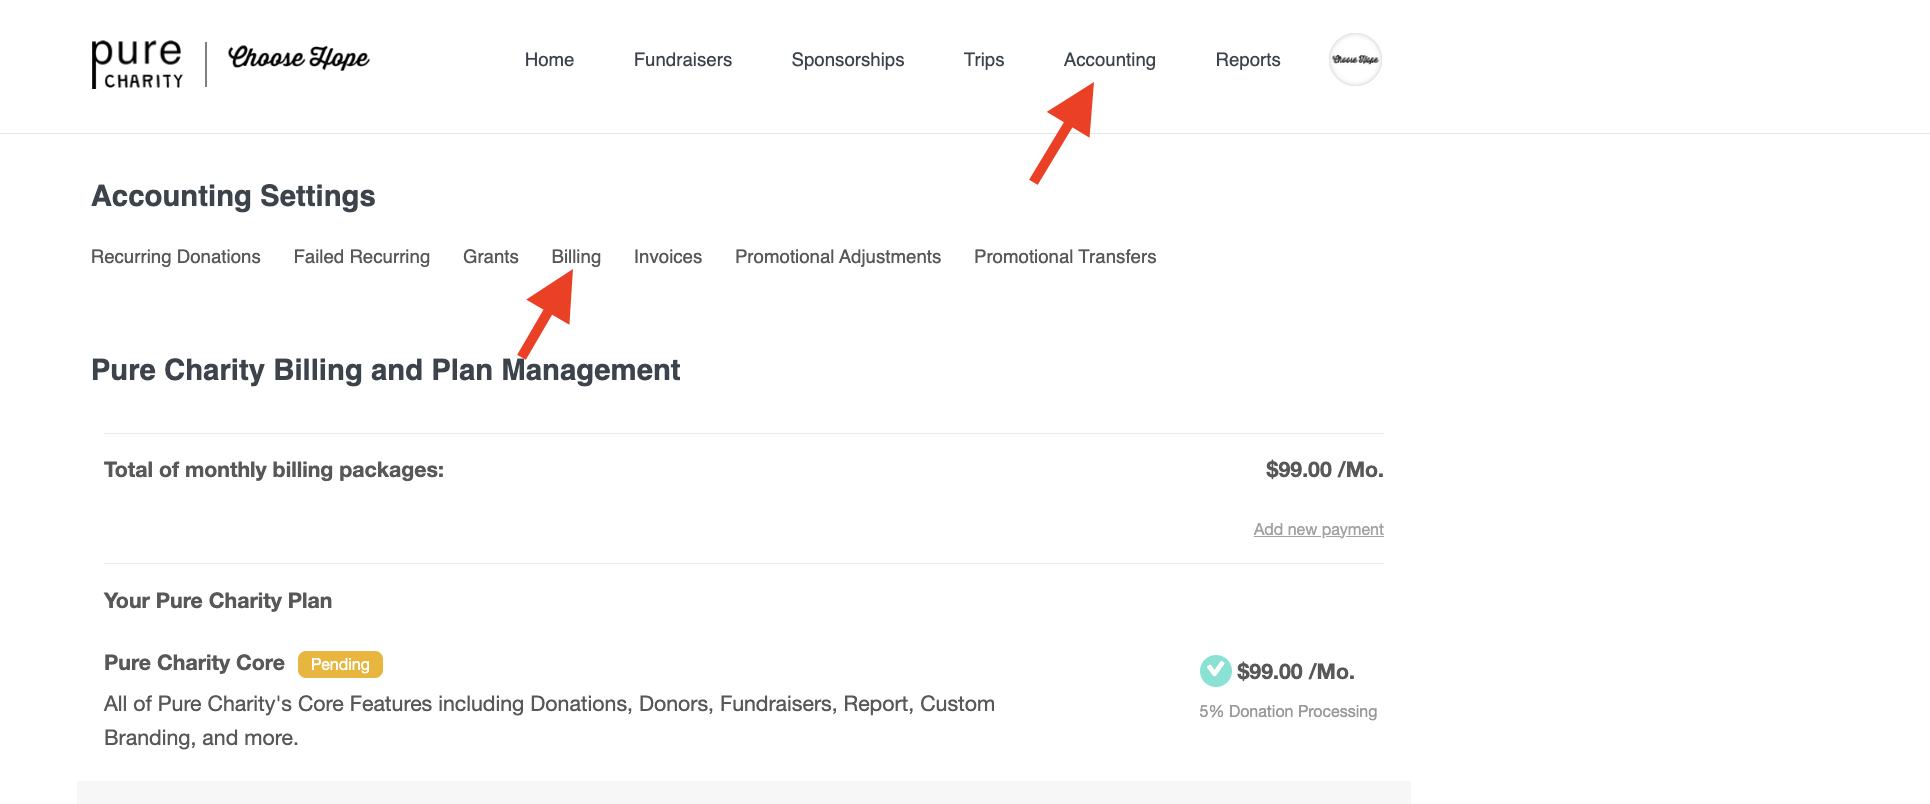Open the Choose Hope profile avatar
The width and height of the screenshot is (1930, 804).
(x=1355, y=60)
